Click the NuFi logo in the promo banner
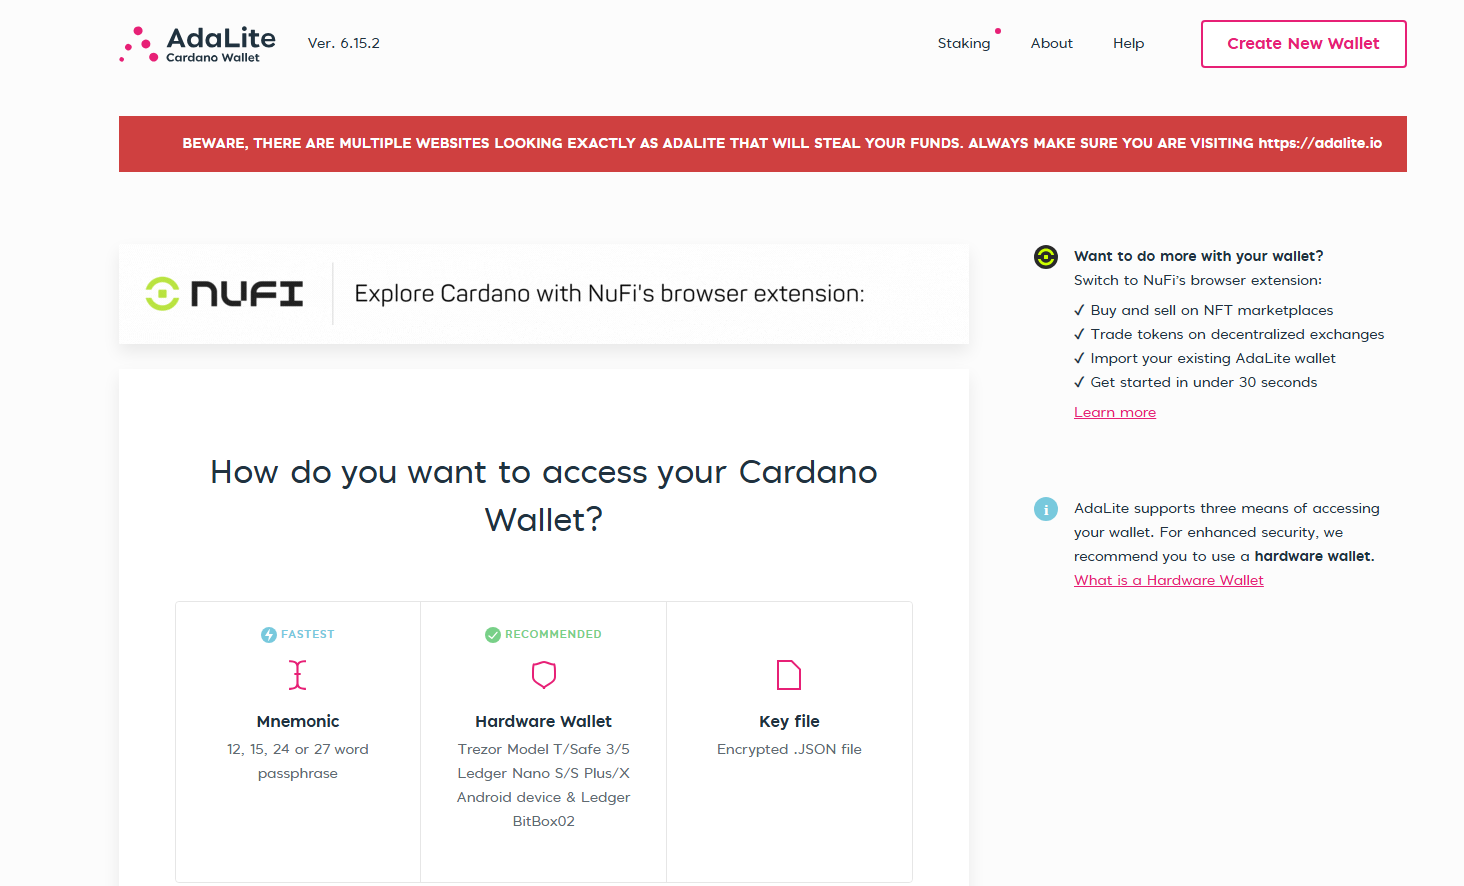 [222, 293]
